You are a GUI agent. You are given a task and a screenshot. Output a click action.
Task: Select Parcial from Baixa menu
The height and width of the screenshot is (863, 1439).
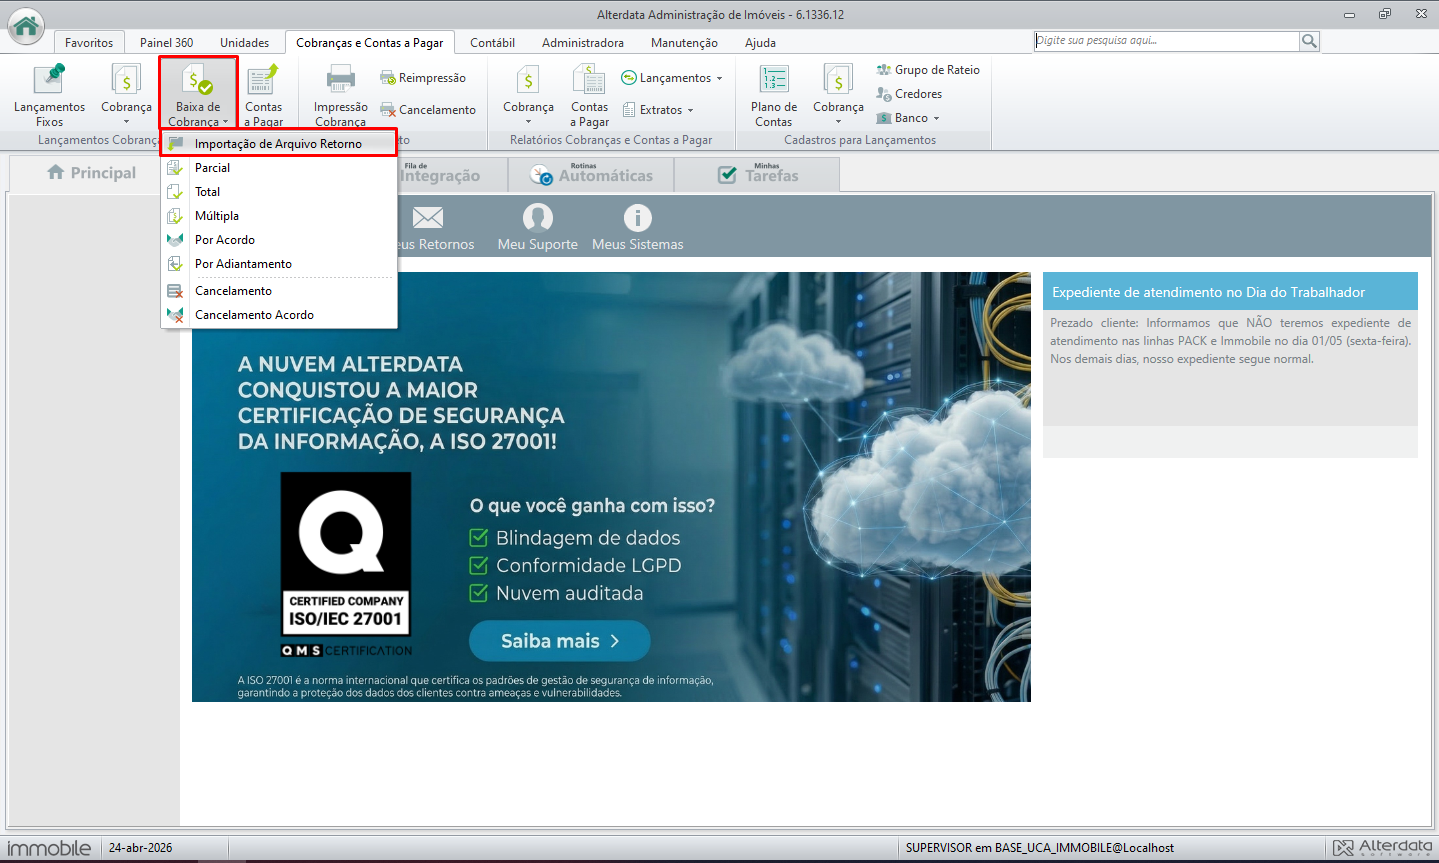[279, 168]
